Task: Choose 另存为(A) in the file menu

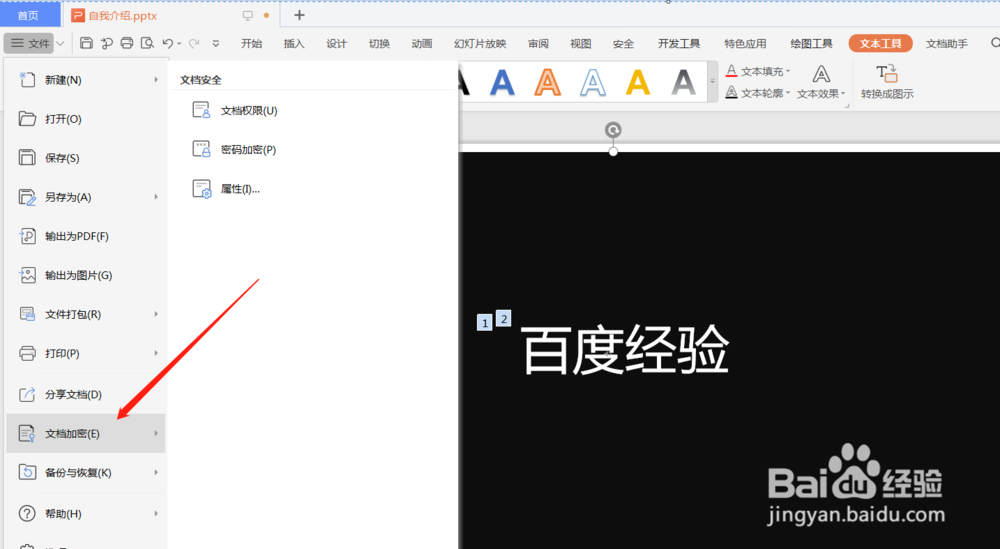Action: (x=86, y=197)
